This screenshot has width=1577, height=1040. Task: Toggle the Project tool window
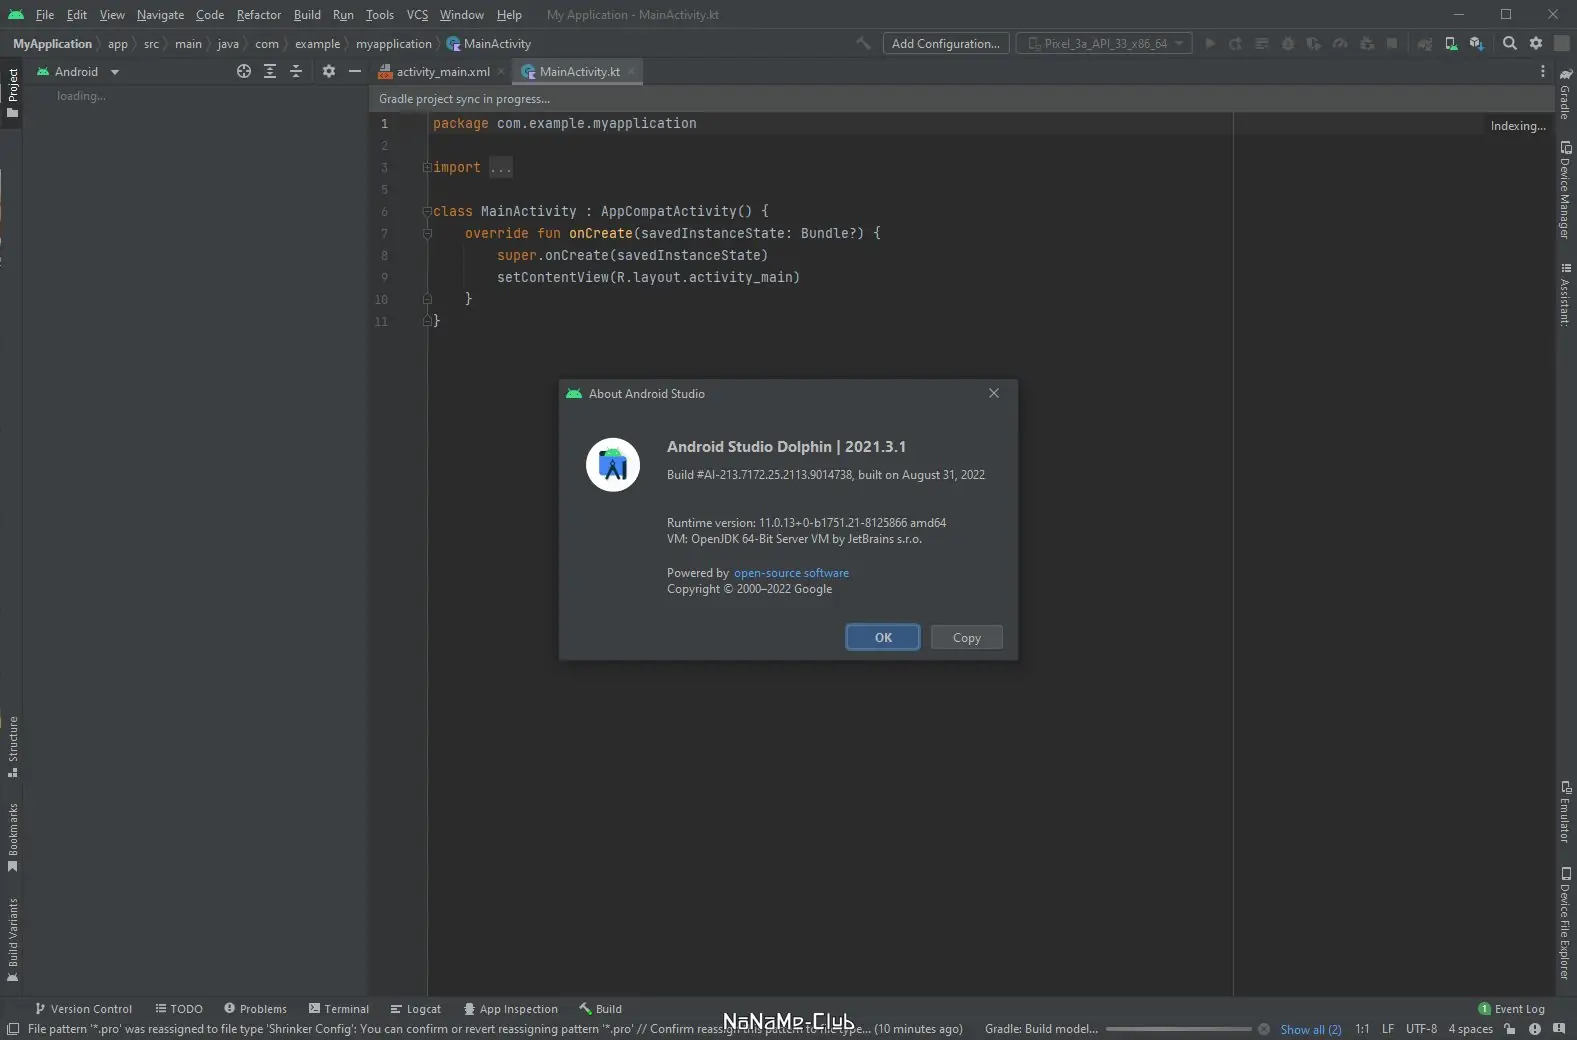coord(12,92)
